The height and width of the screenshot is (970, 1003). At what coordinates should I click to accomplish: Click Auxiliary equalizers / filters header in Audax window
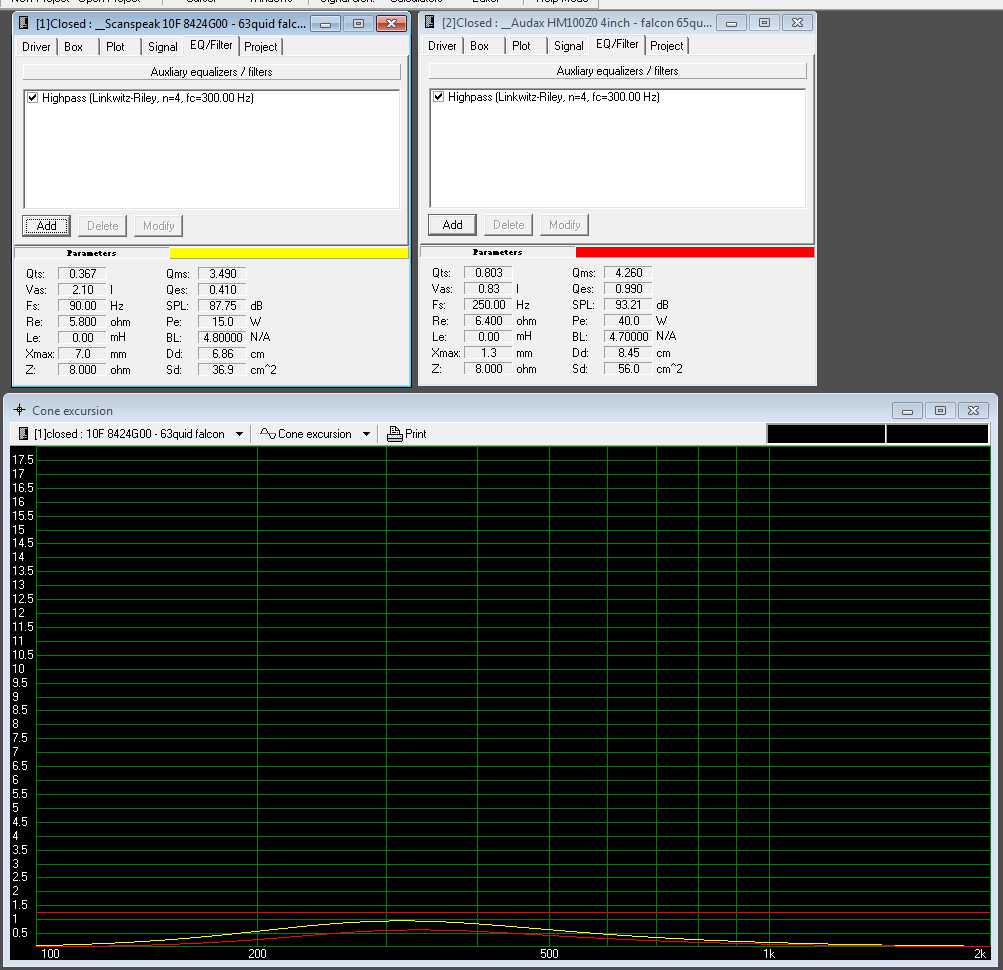(x=617, y=70)
